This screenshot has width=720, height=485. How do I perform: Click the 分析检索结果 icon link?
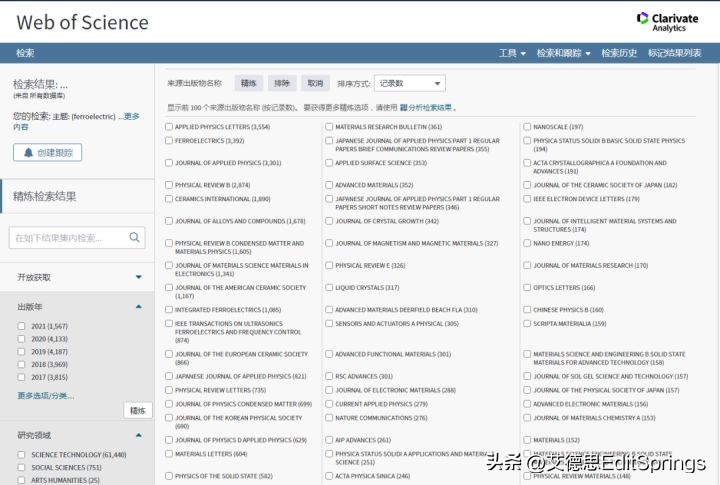(426, 107)
